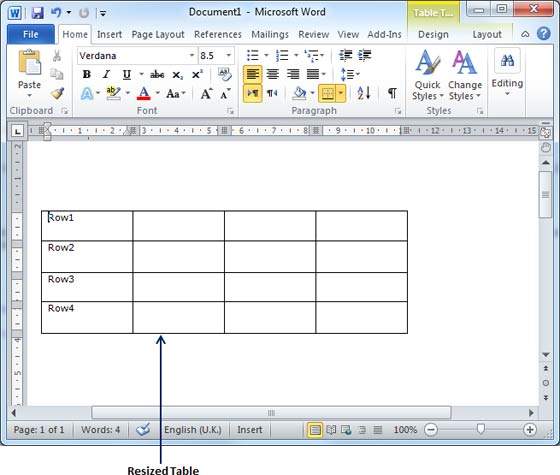Open the Quick Styles gallery dropdown
Image resolution: width=560 pixels, height=475 pixels.
[427, 75]
